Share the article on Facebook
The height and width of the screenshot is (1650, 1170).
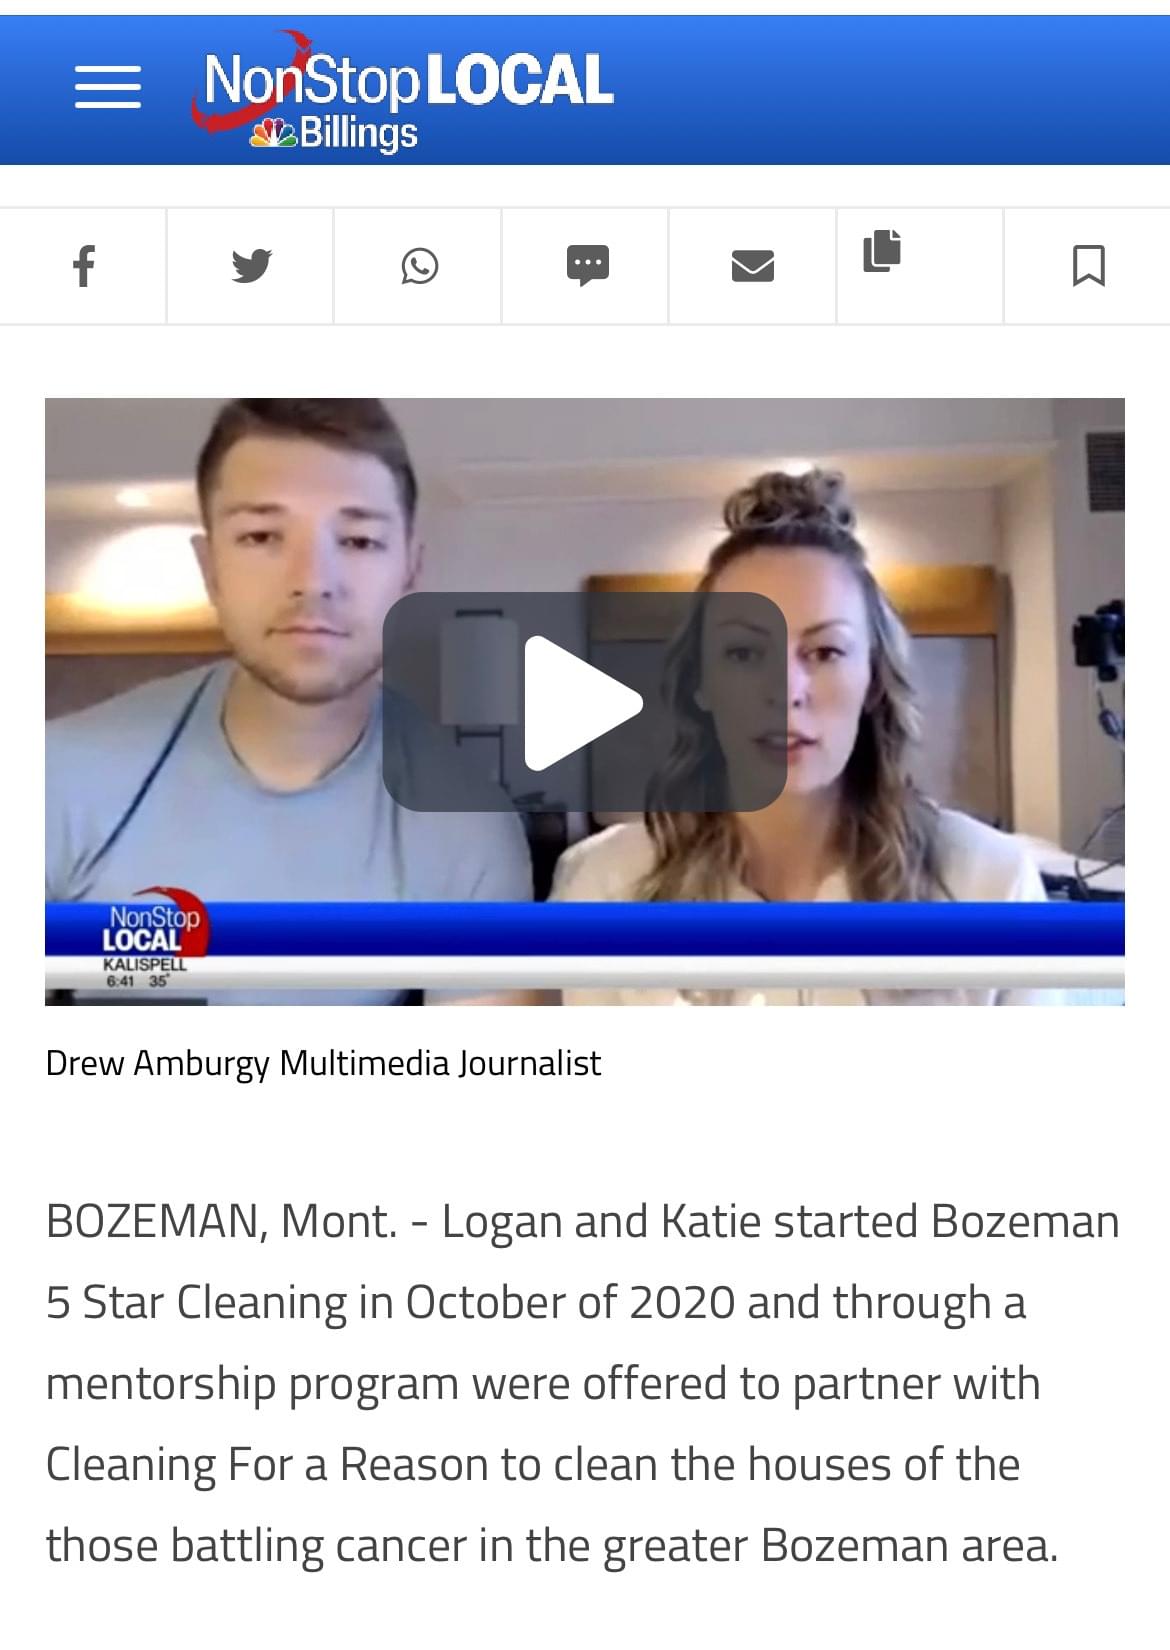(x=84, y=266)
